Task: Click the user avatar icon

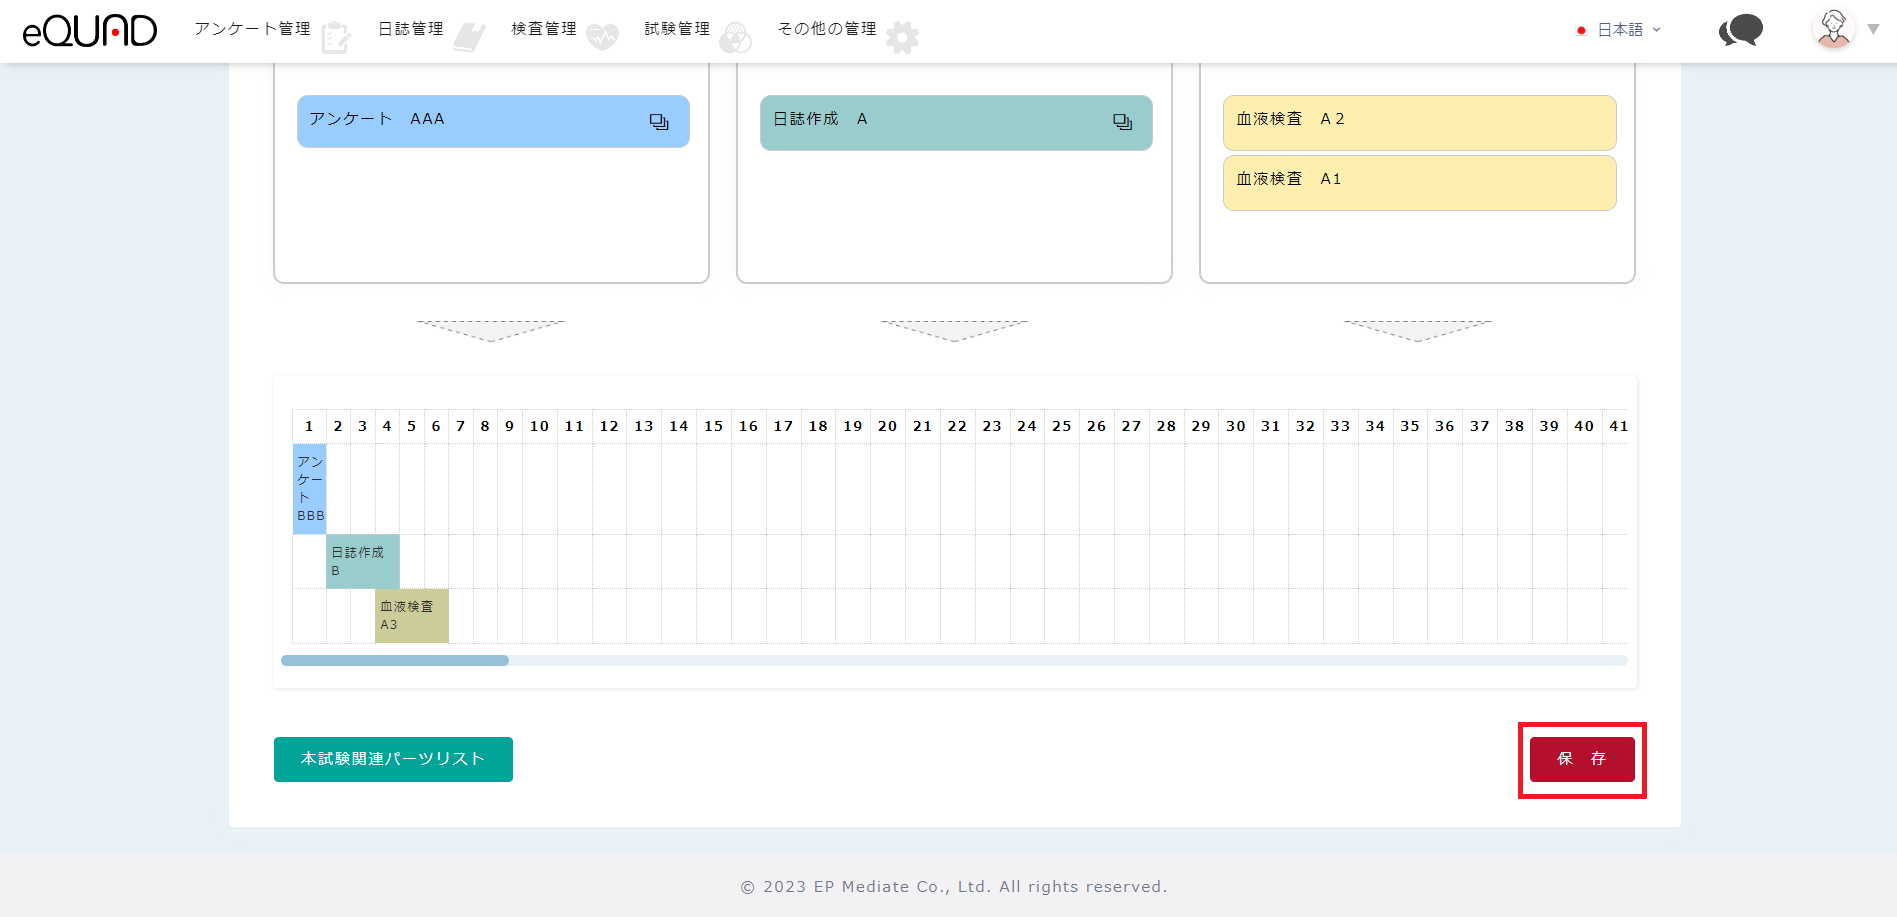Action: tap(1833, 29)
